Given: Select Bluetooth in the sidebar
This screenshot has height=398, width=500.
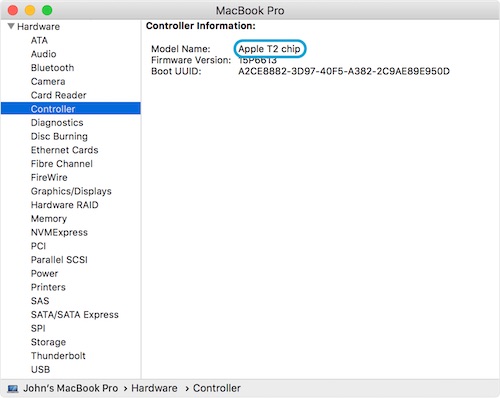Looking at the screenshot, I should tap(52, 68).
